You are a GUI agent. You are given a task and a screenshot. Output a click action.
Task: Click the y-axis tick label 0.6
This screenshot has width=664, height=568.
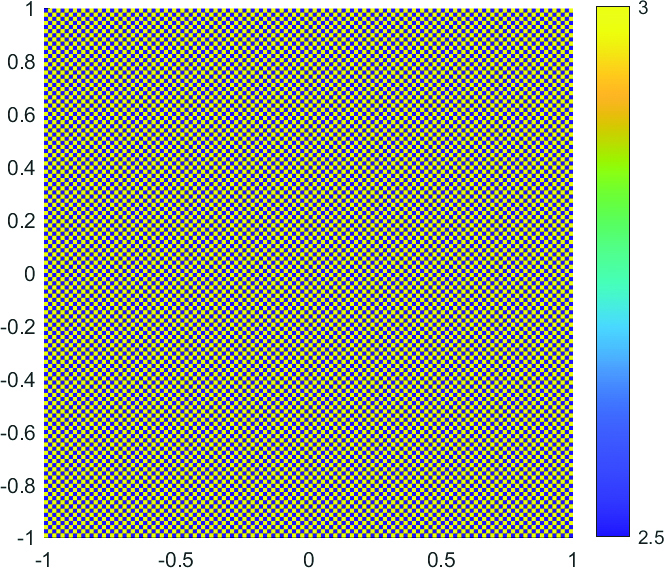(21, 115)
